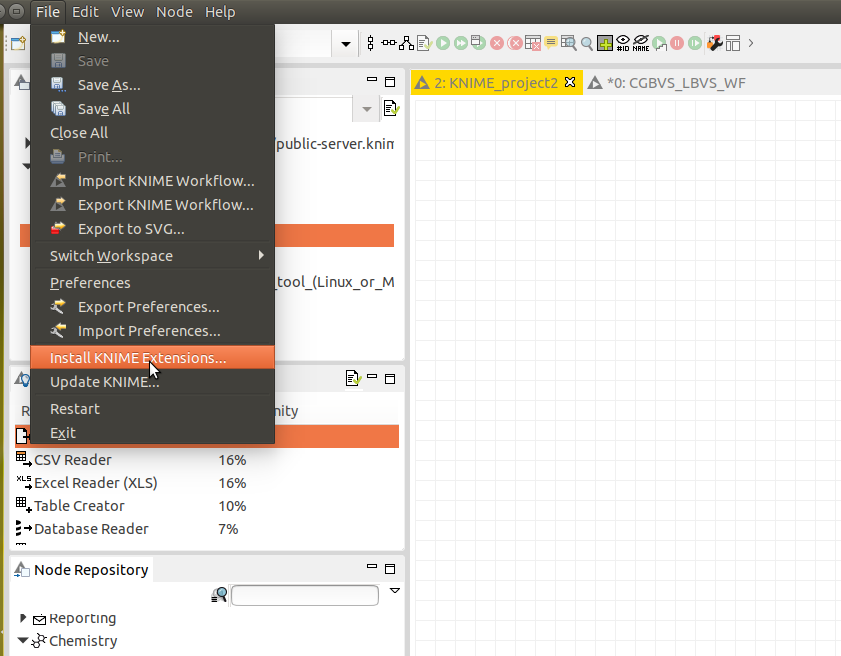Choose Export Preferences...

(x=153, y=307)
